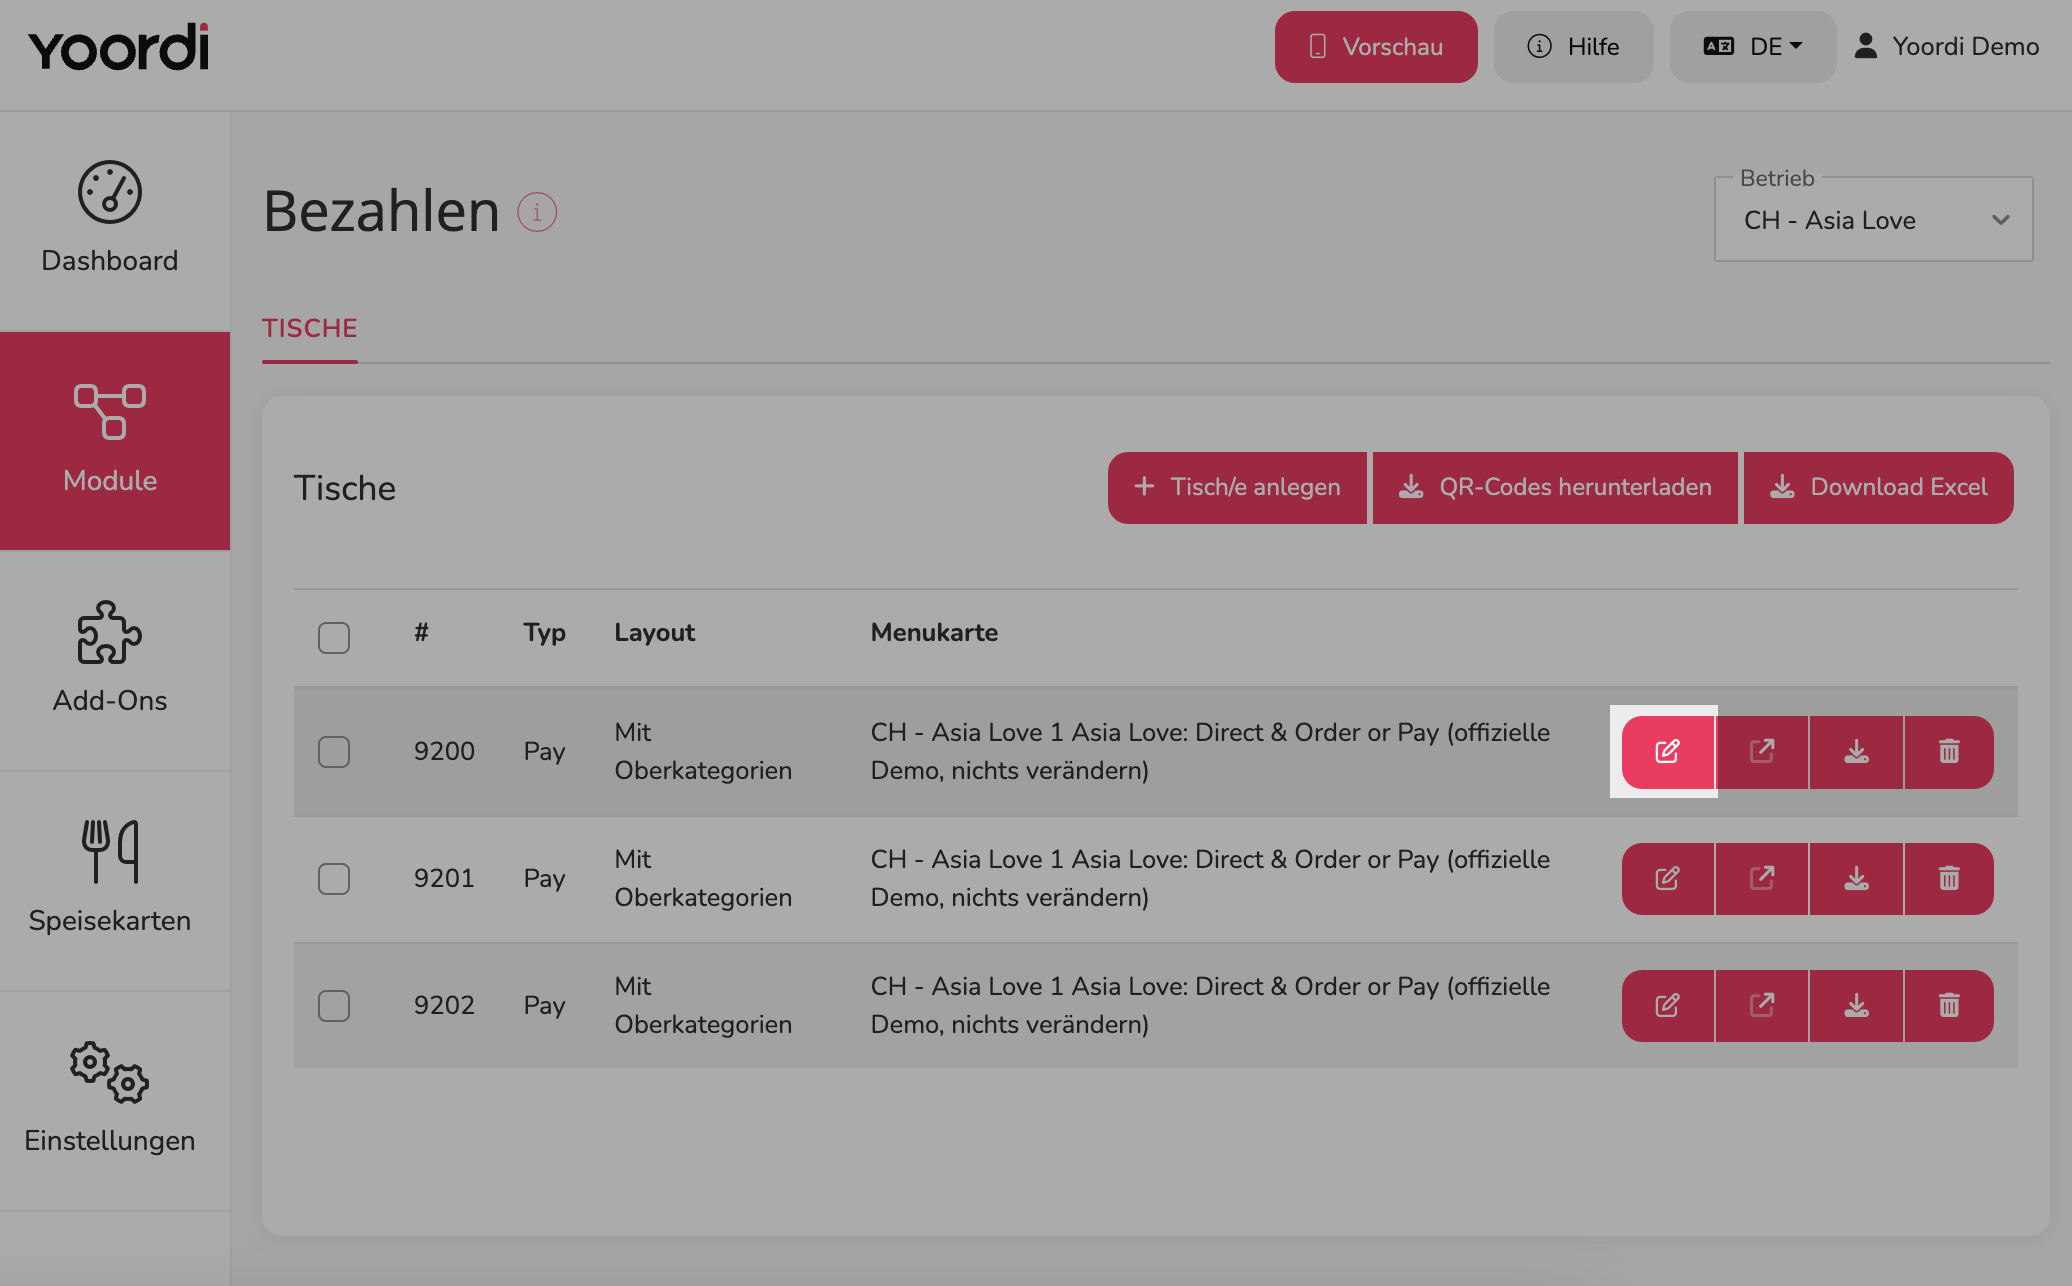This screenshot has height=1286, width=2072.
Task: Open table 9201 in external link
Action: click(1762, 879)
